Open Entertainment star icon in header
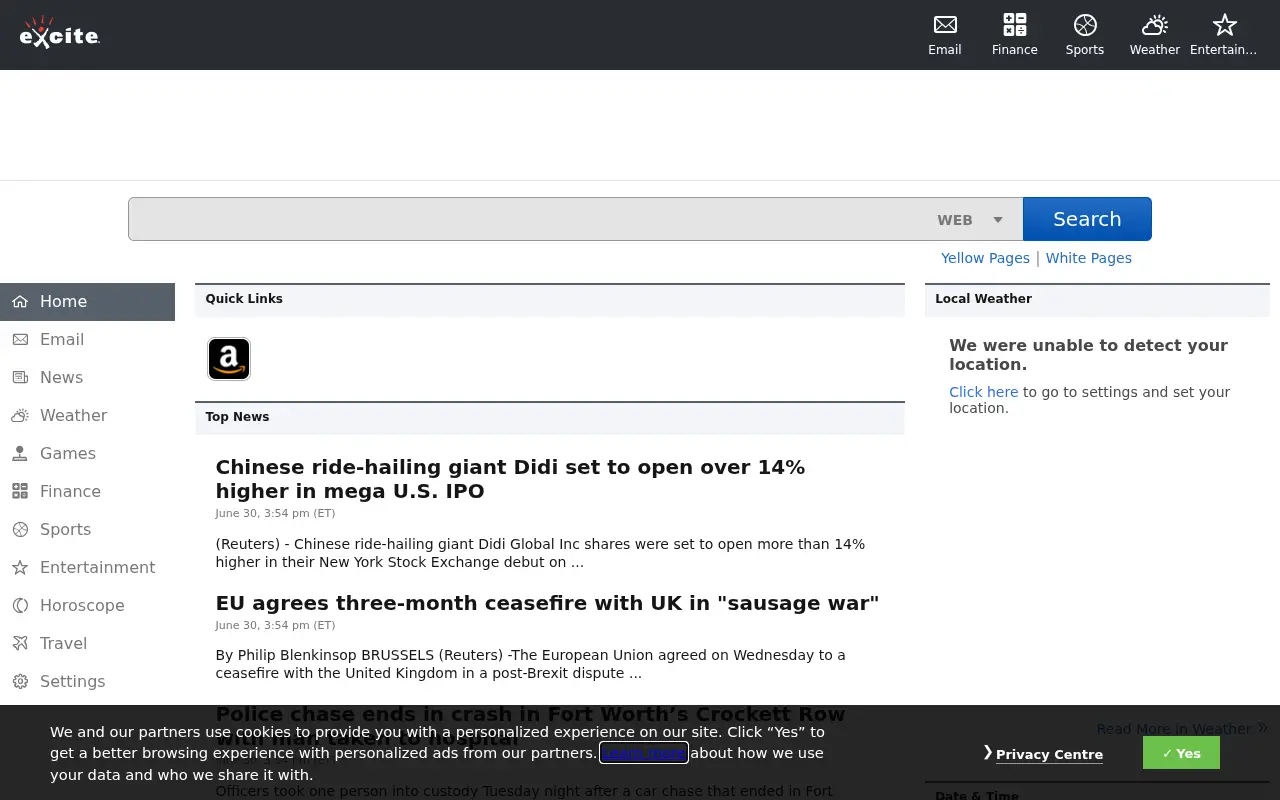Image resolution: width=1280 pixels, height=800 pixels. pos(1225,25)
